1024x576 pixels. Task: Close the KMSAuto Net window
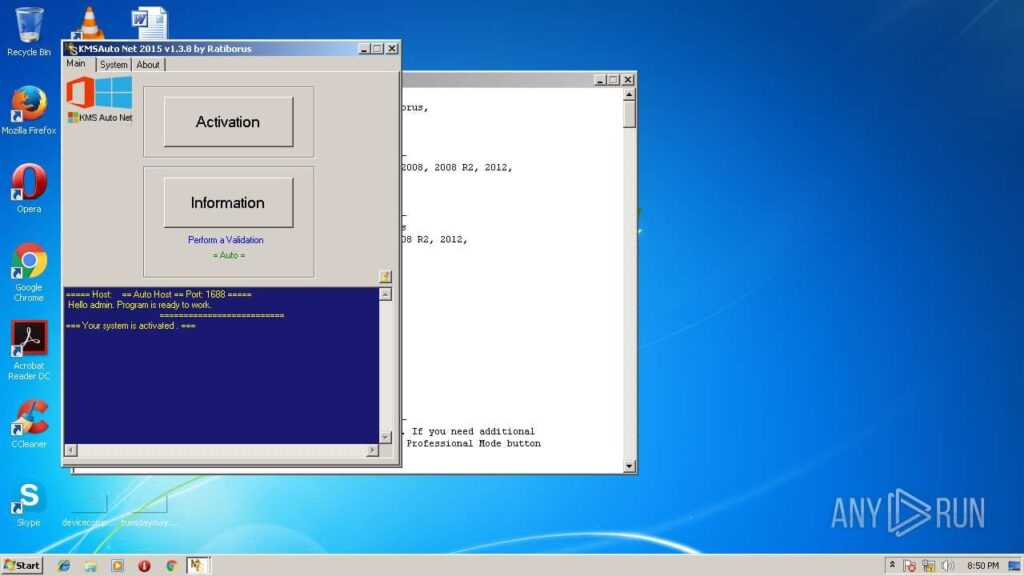coord(392,48)
